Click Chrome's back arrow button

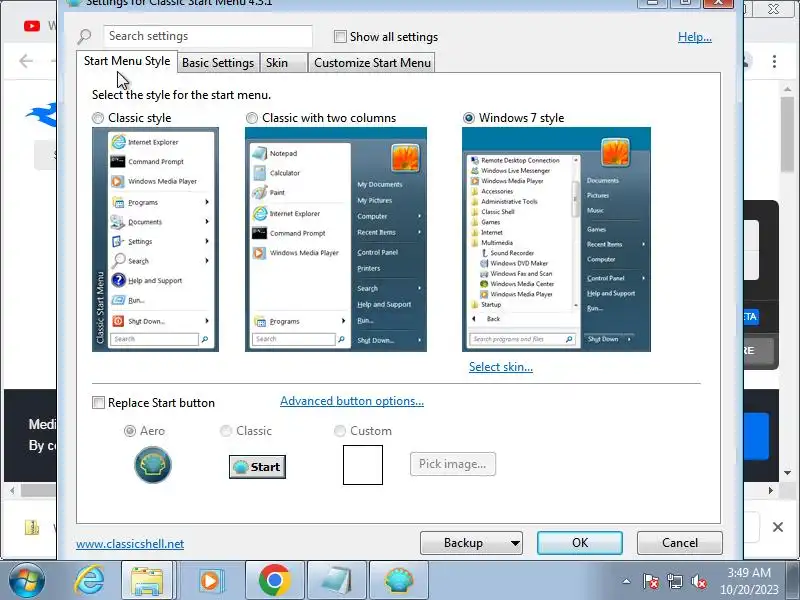pyautogui.click(x=26, y=61)
